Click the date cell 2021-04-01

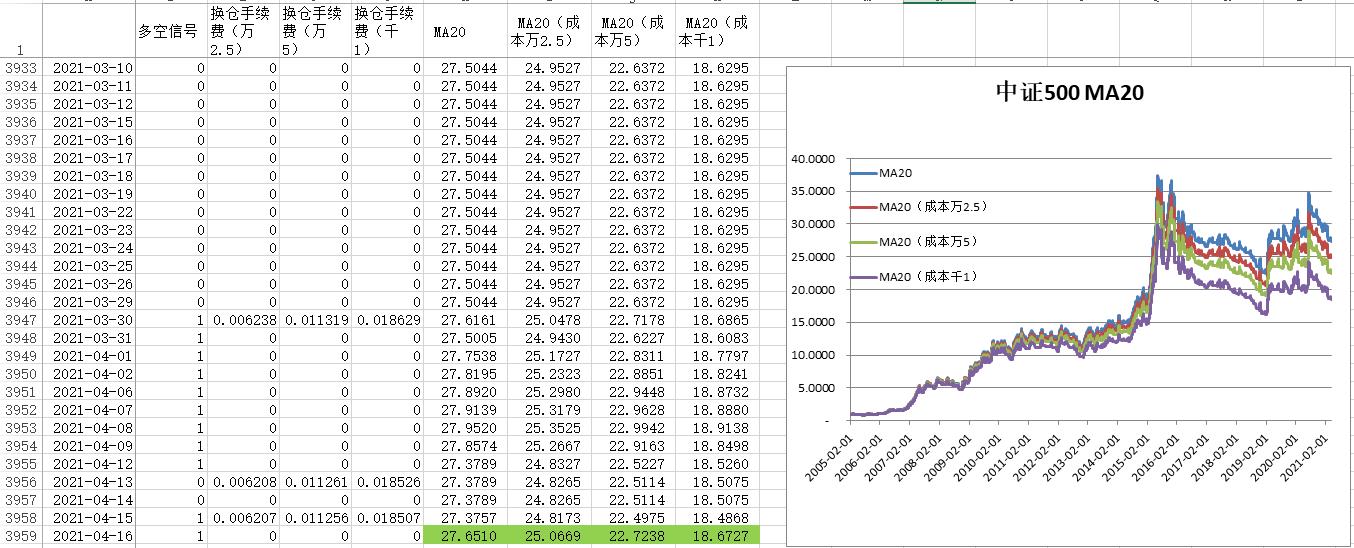90,356
